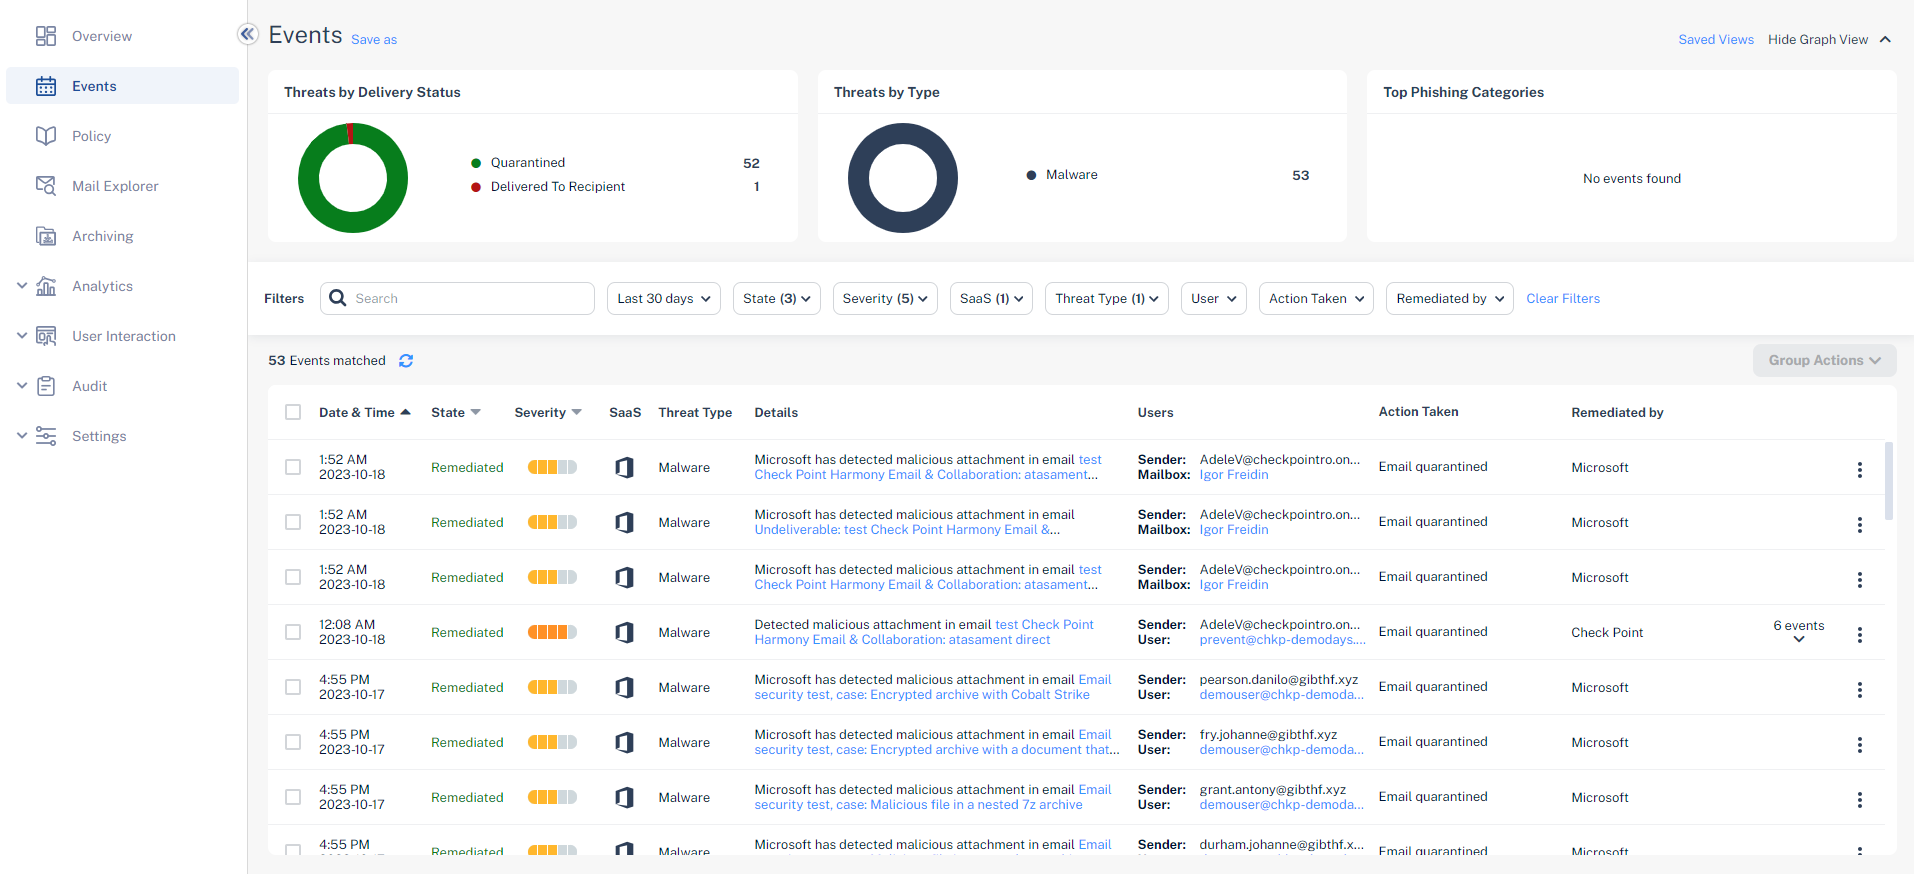Open the Mail Explorer icon
Viewport: 1914px width, 874px height.
(46, 186)
